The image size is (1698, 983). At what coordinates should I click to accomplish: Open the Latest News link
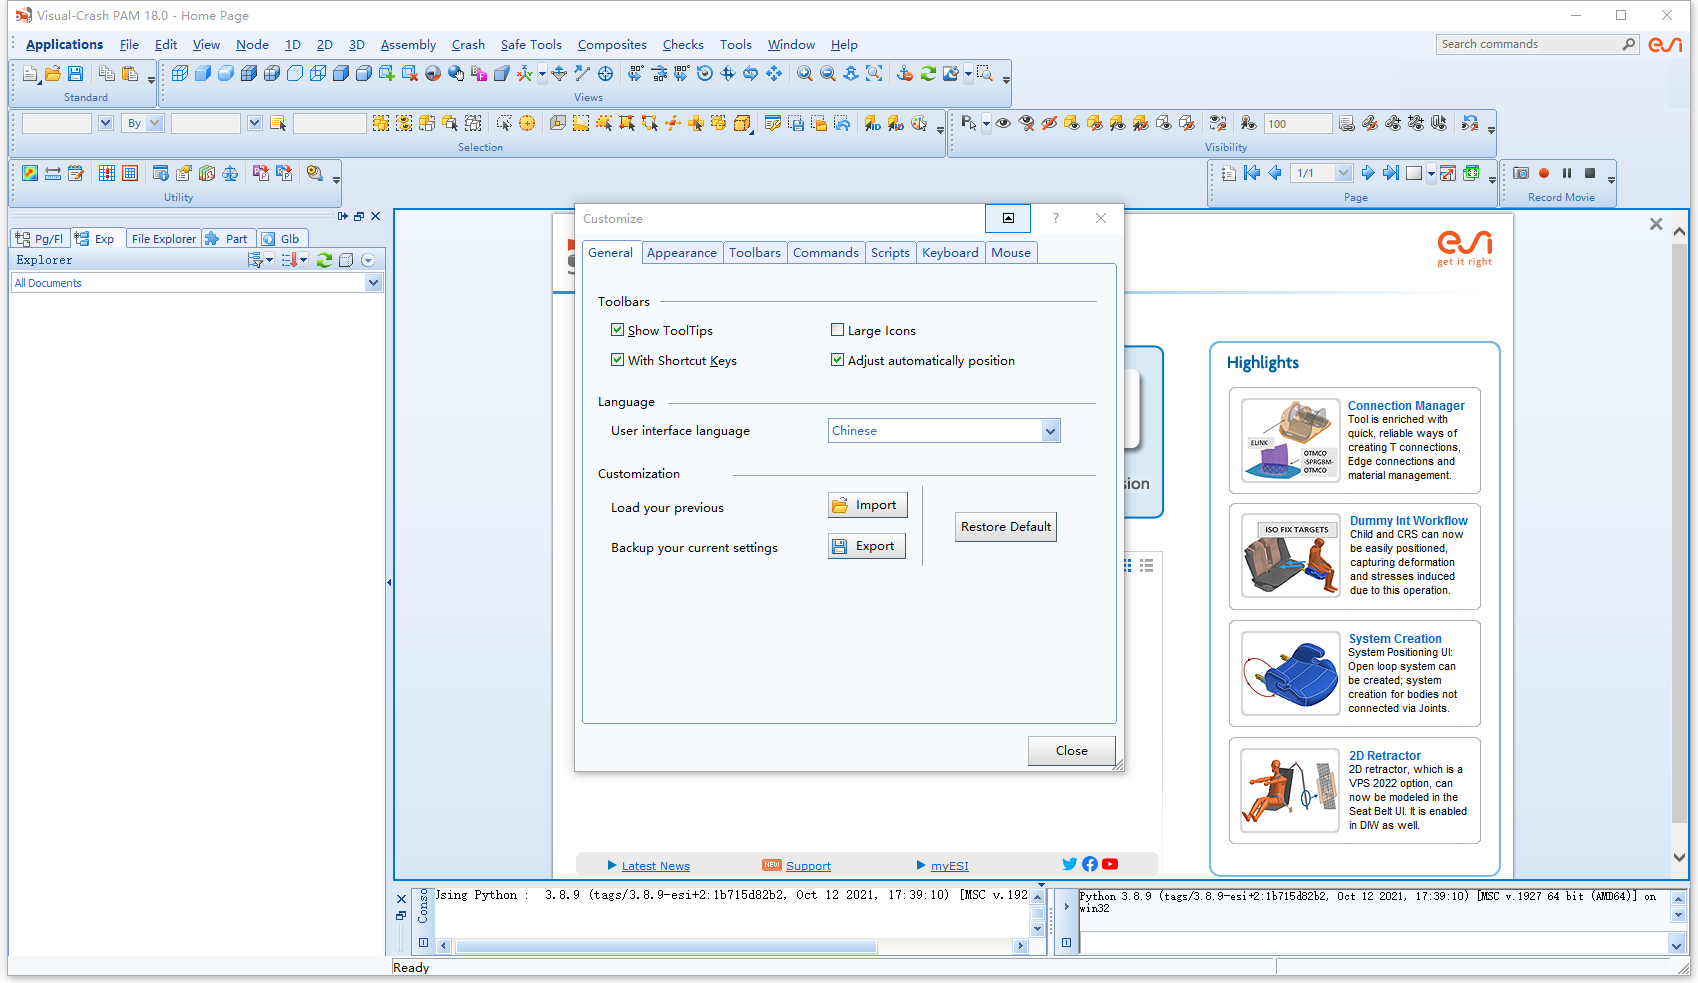[656, 866]
